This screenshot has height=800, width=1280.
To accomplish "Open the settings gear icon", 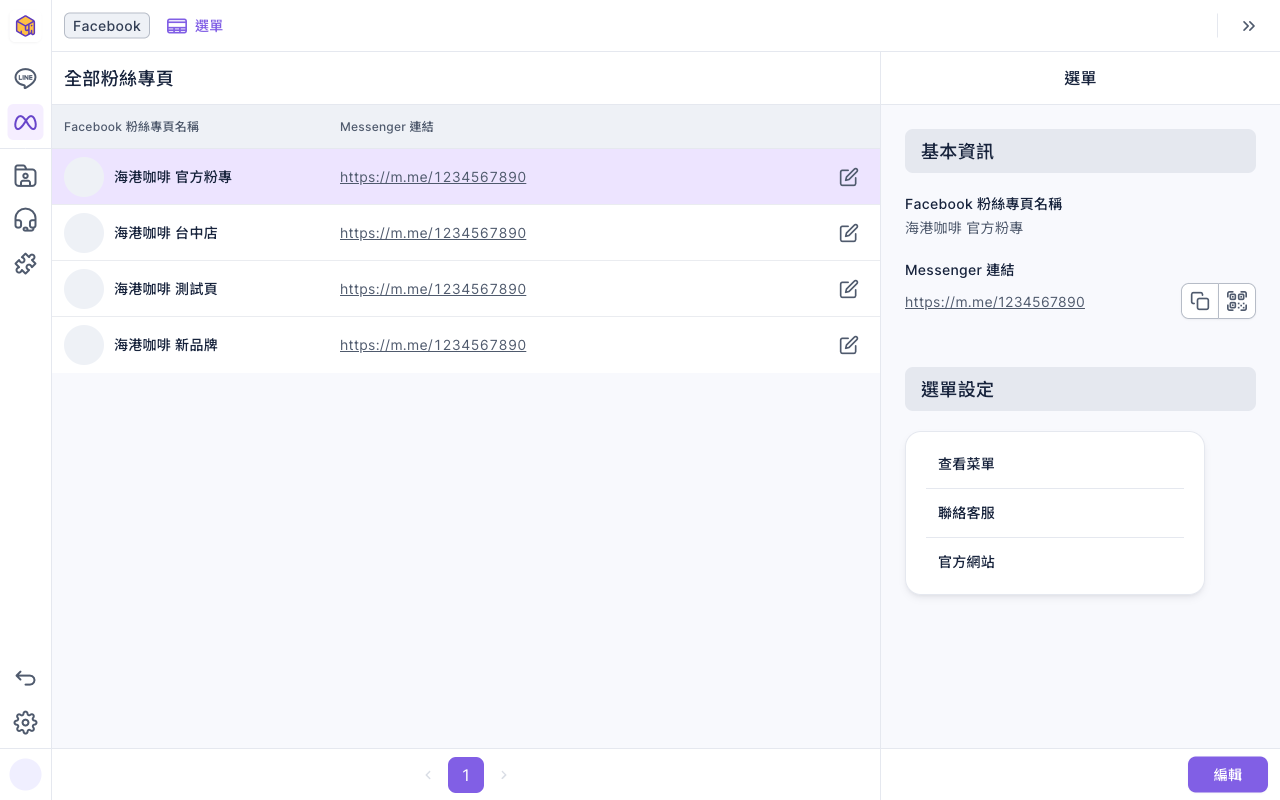I will point(26,722).
